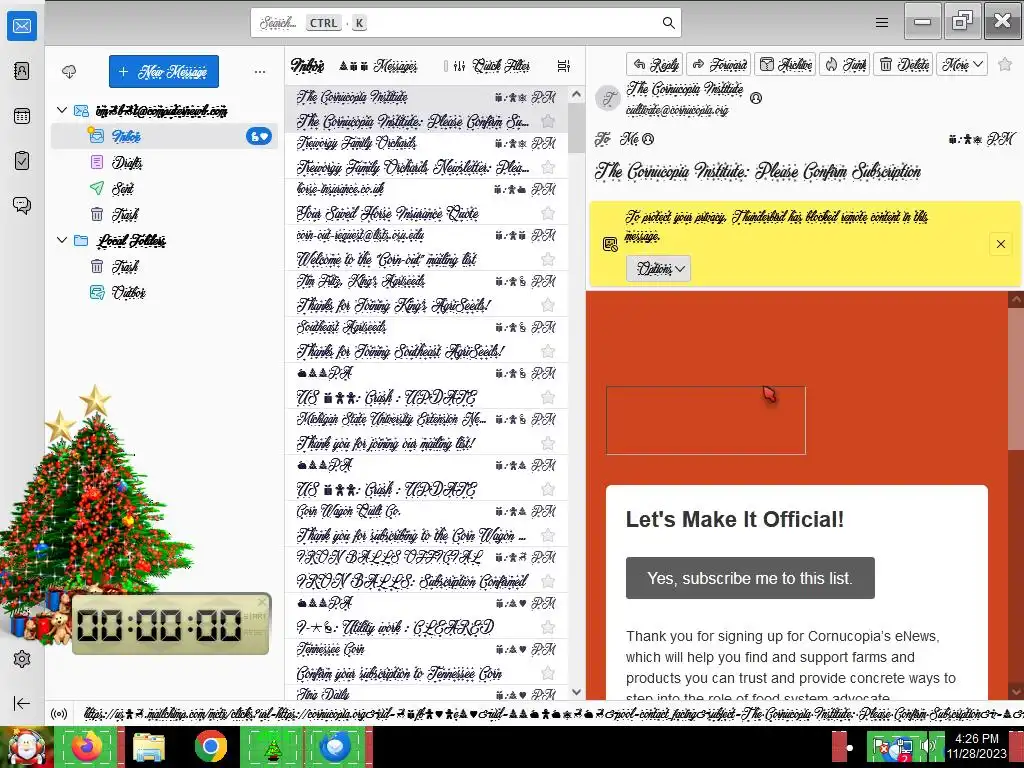Toggle the Quick Filter bar
Viewport: 1024px width, 768px height.
pyautogui.click(x=492, y=66)
